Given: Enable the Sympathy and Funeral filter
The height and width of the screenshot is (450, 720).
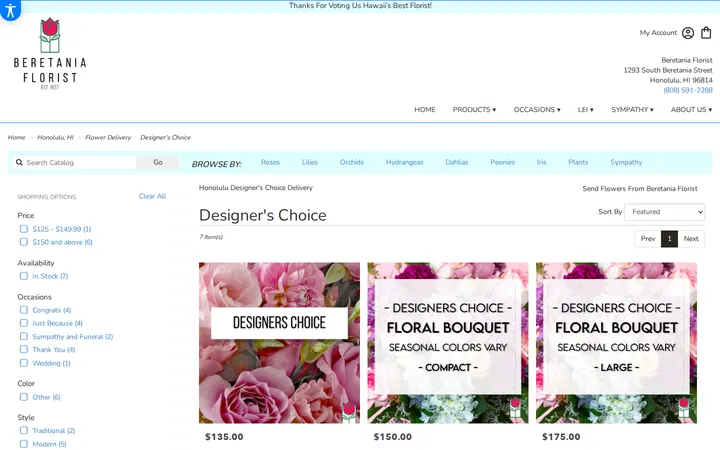Looking at the screenshot, I should point(24,337).
